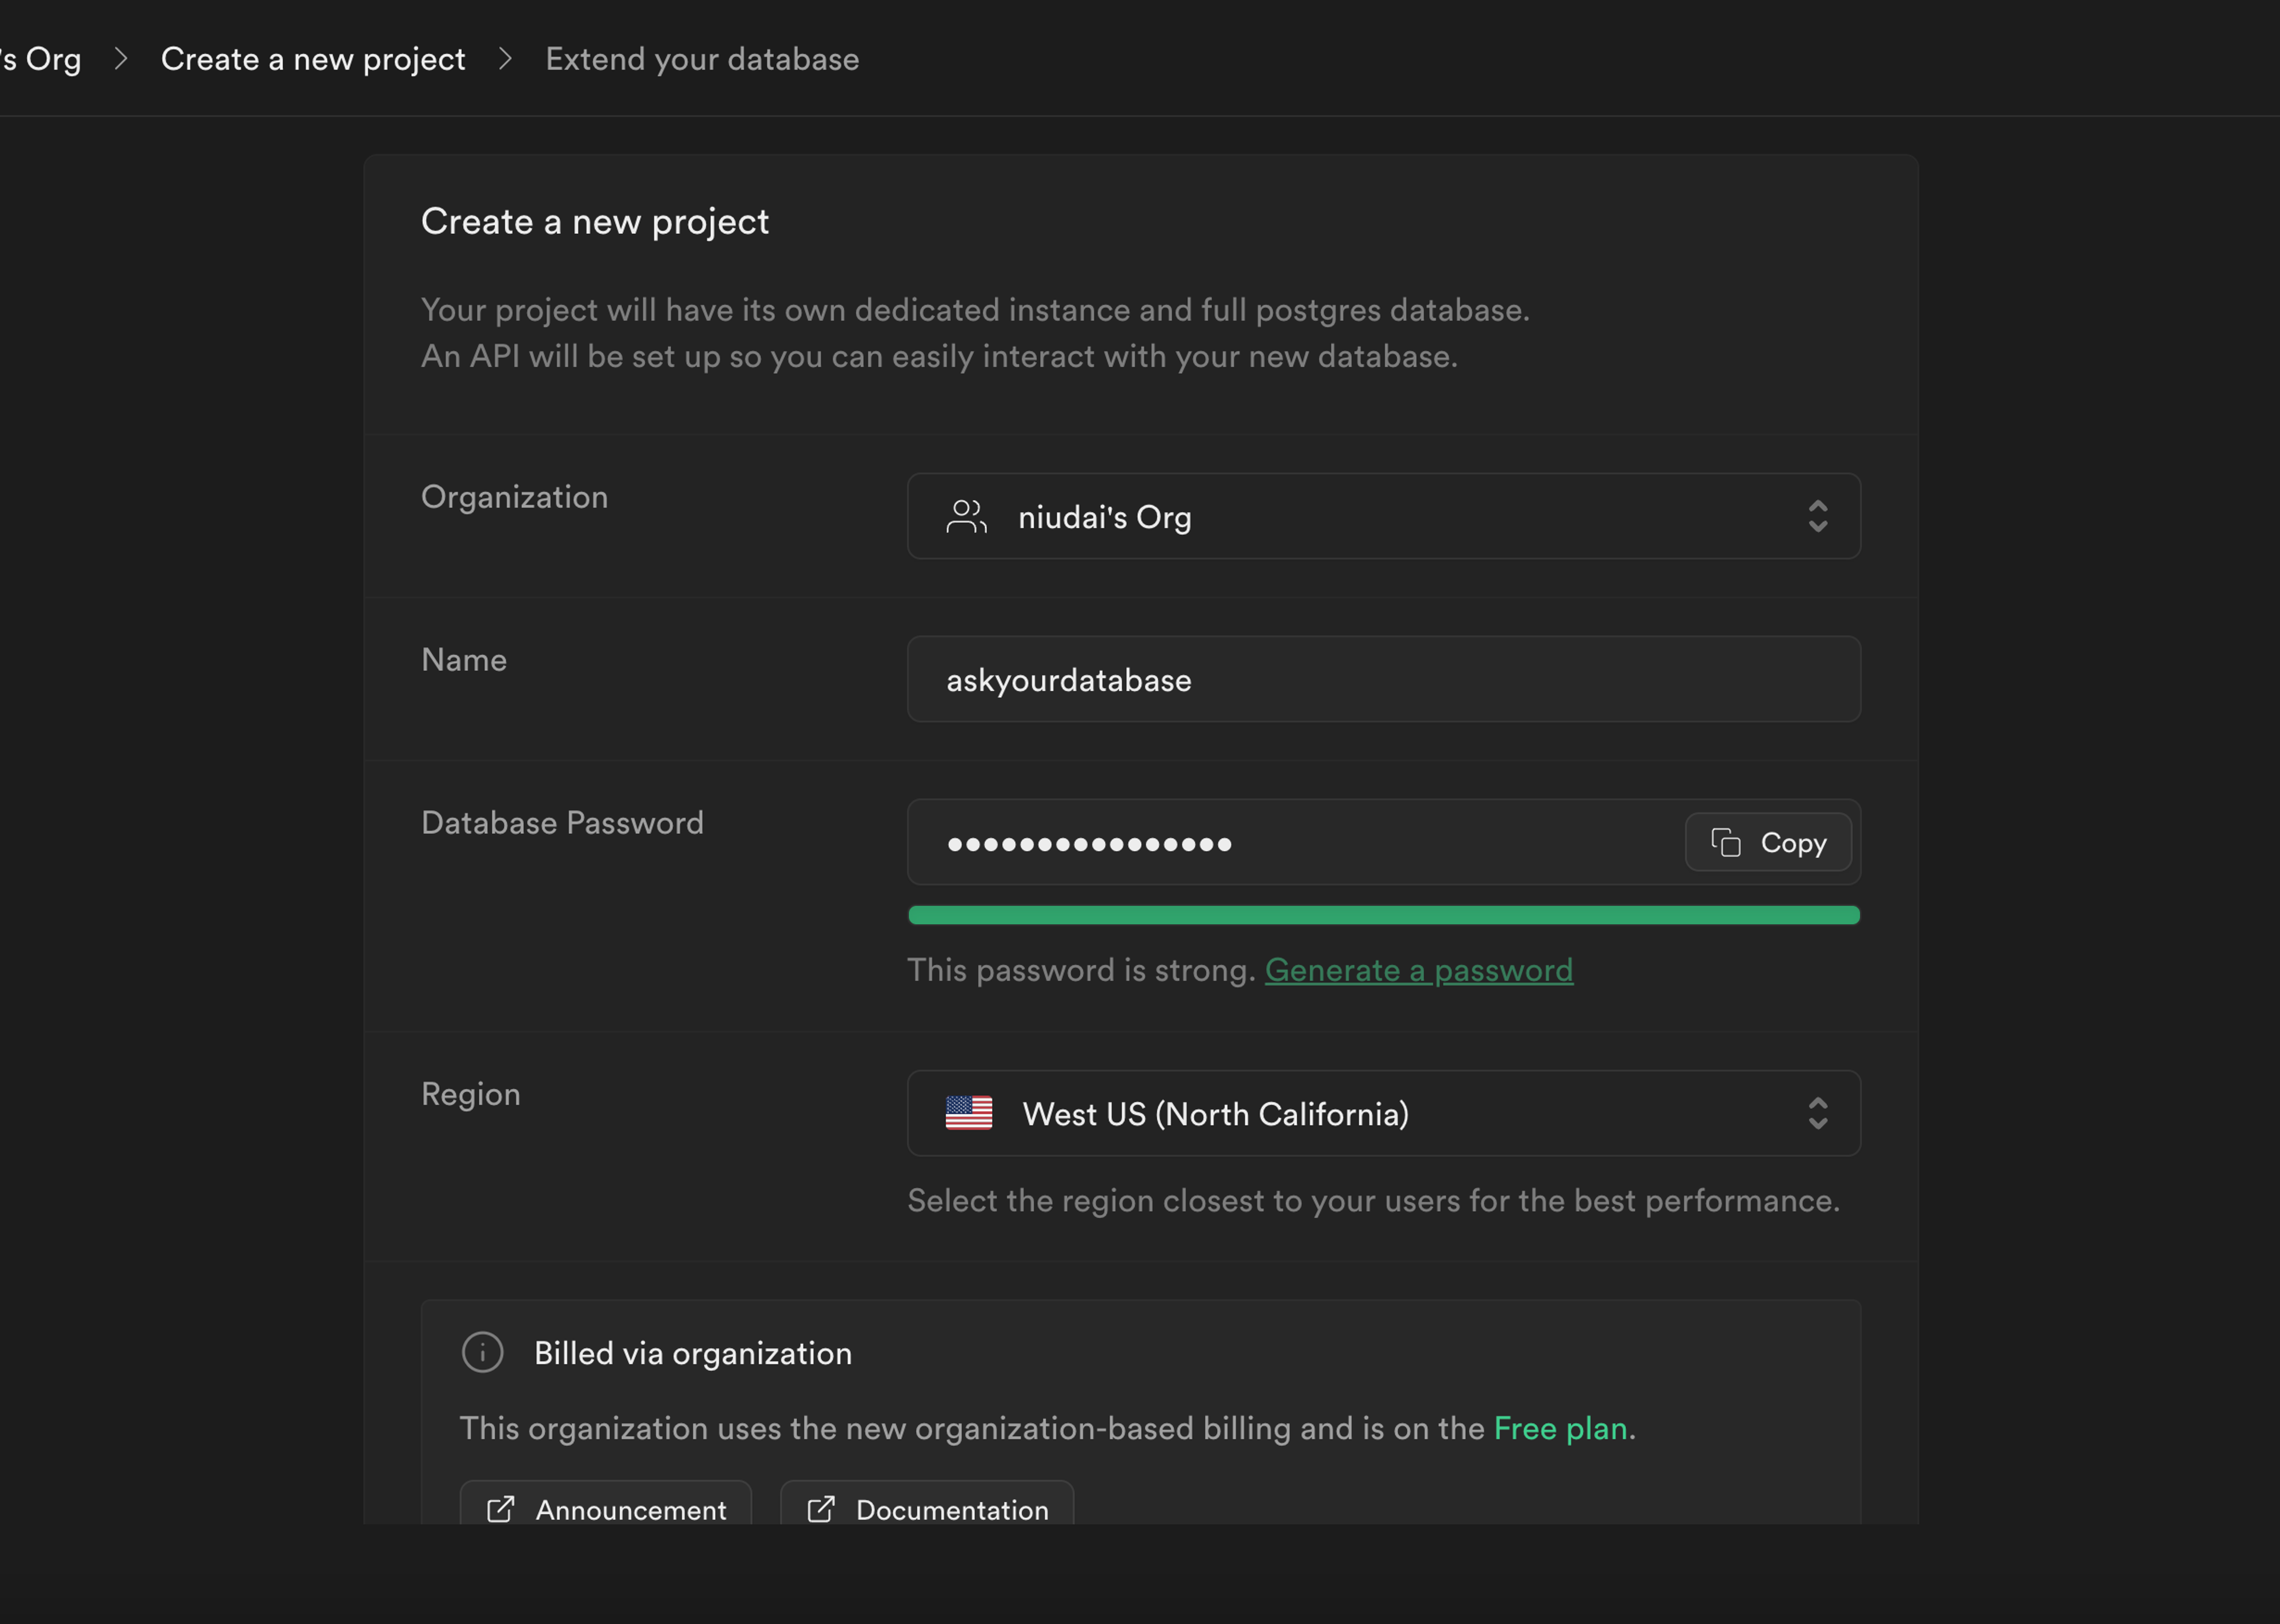This screenshot has width=2280, height=1624.
Task: Go to Create a new project breadcrumb
Action: (x=313, y=59)
